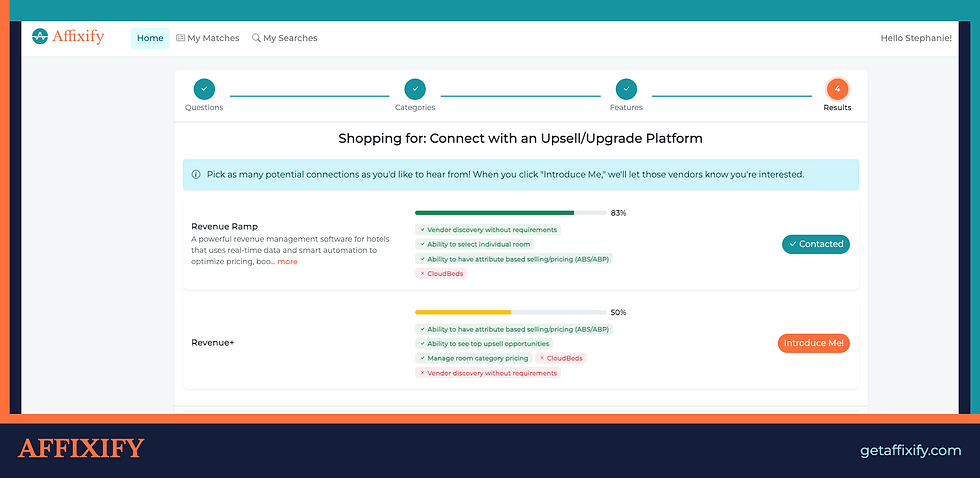Click the red CloudBeds tag under Revenue Ramp
This screenshot has width=980, height=478.
pyautogui.click(x=441, y=274)
